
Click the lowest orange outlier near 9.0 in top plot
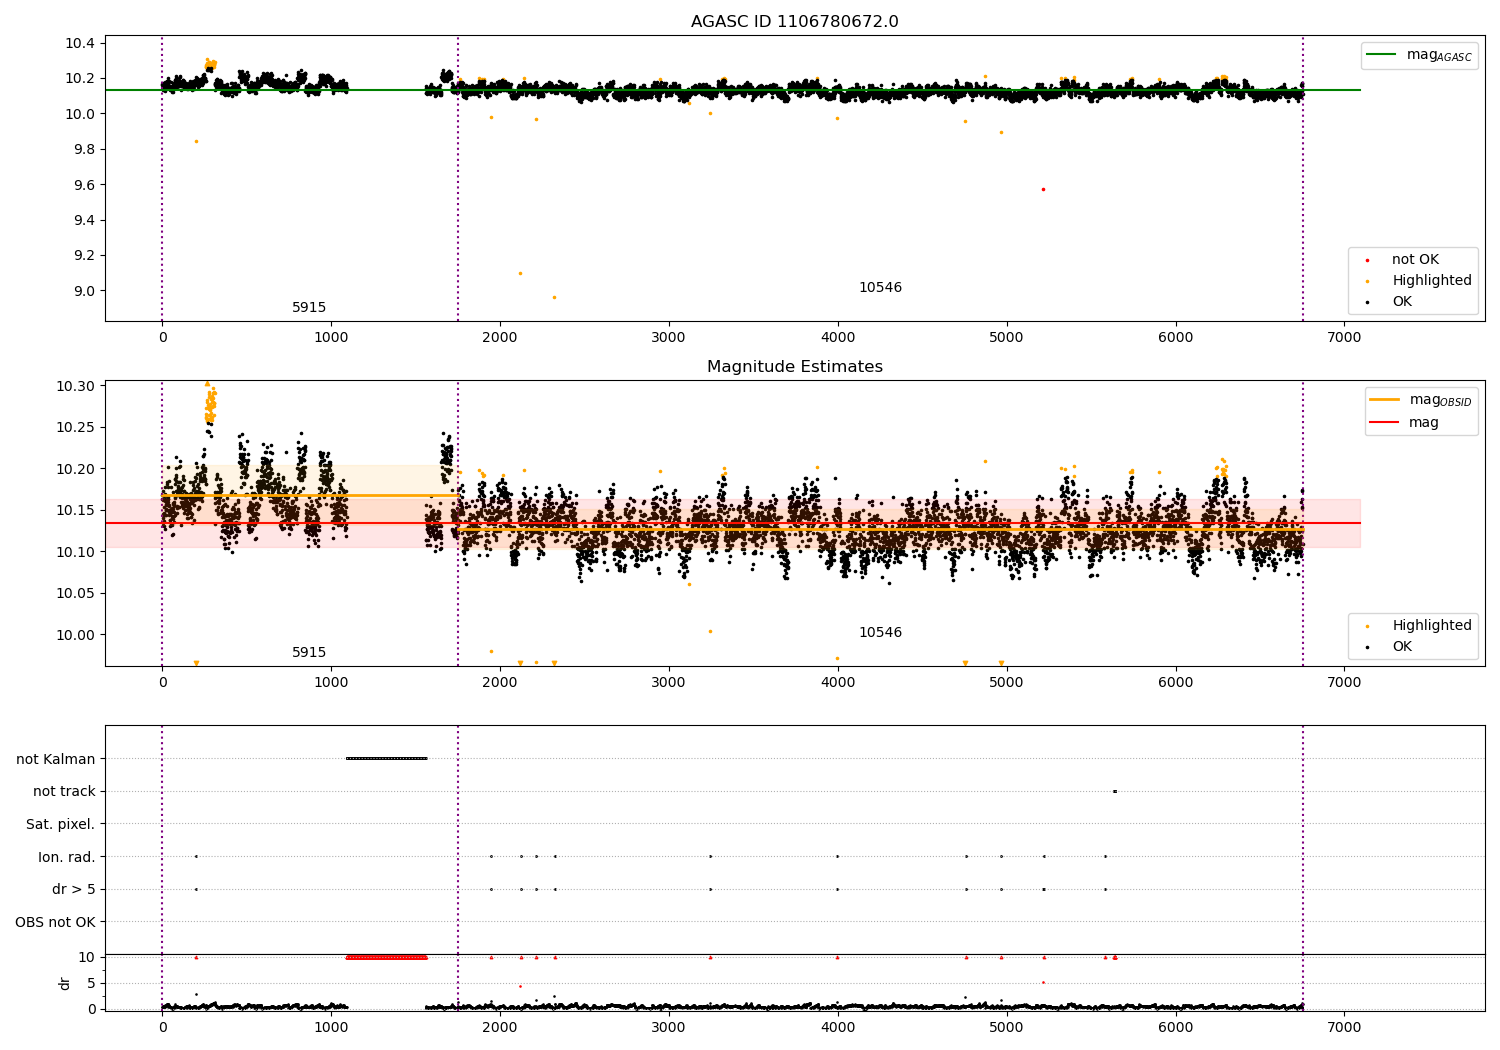pos(554,297)
